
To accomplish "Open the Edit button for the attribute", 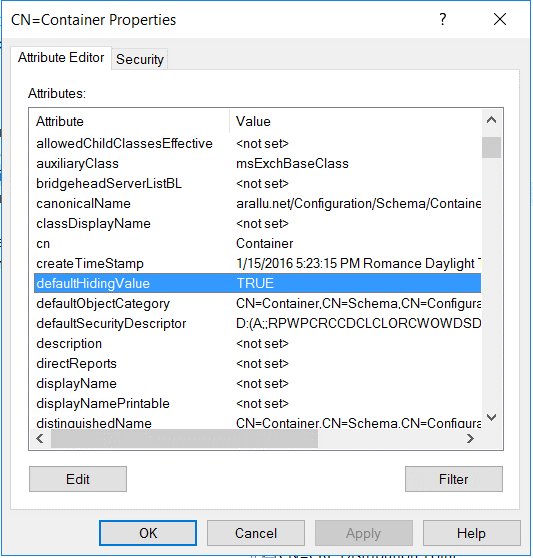I will tap(78, 479).
